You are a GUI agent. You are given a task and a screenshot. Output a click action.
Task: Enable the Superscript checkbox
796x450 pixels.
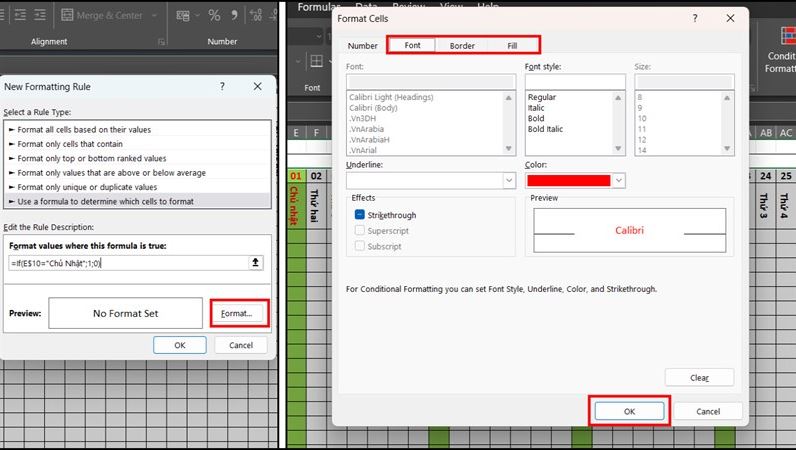click(x=359, y=231)
